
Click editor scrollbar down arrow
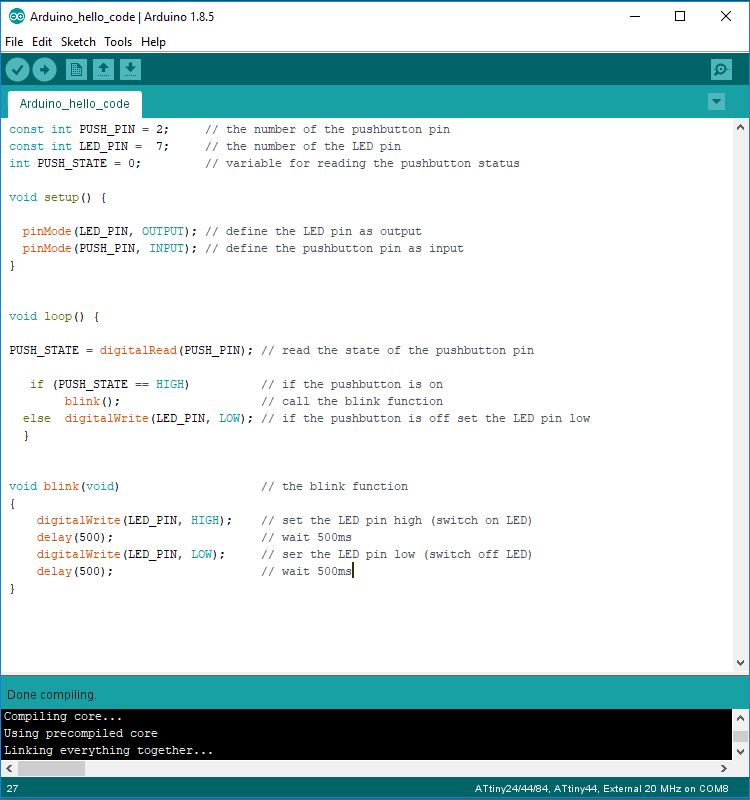pos(740,663)
